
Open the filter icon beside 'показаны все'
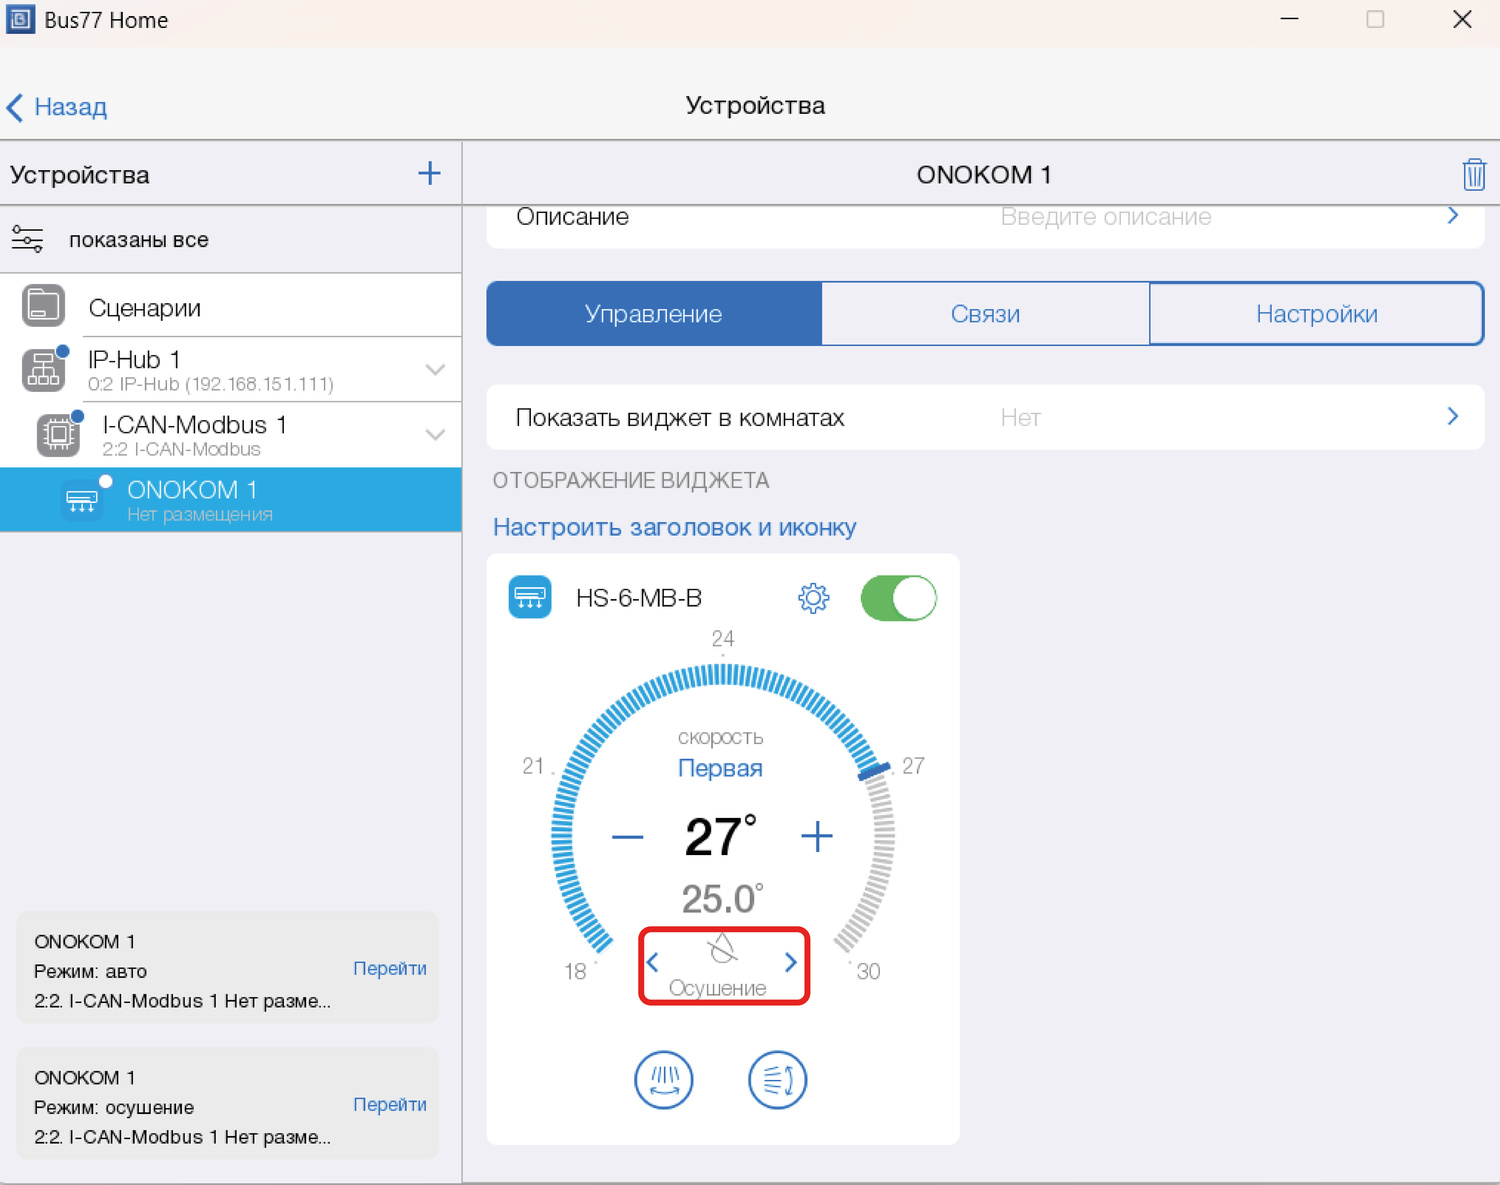pyautogui.click(x=28, y=240)
